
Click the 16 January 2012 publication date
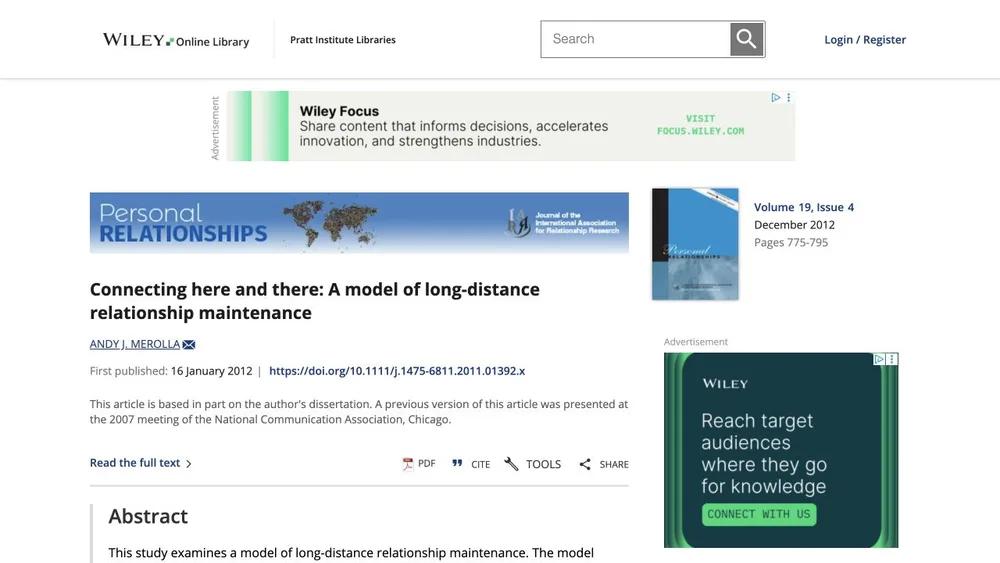[211, 371]
